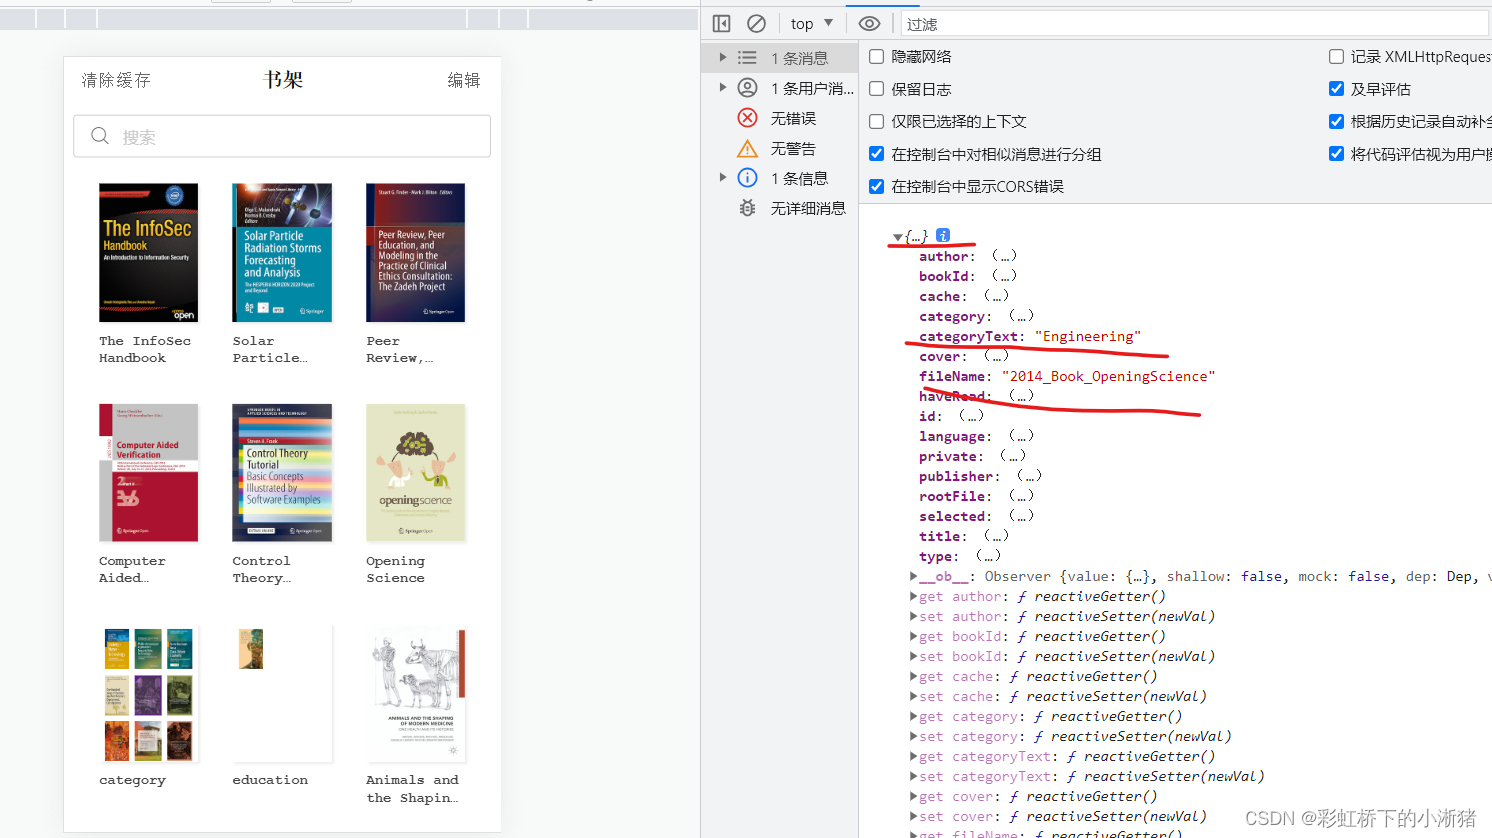Expand get cover reactiveGetter entry
1492x838 pixels.
click(913, 796)
